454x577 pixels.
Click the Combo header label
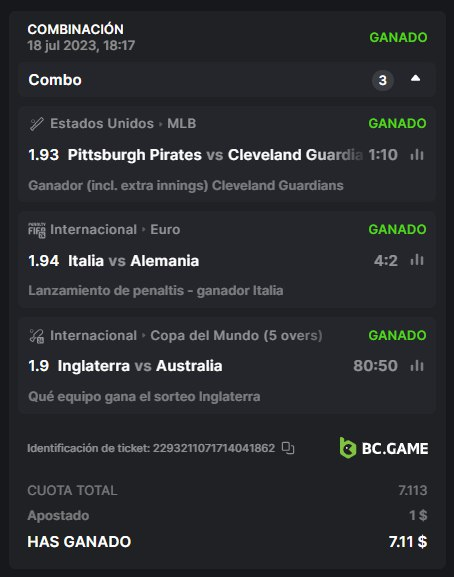(55, 80)
